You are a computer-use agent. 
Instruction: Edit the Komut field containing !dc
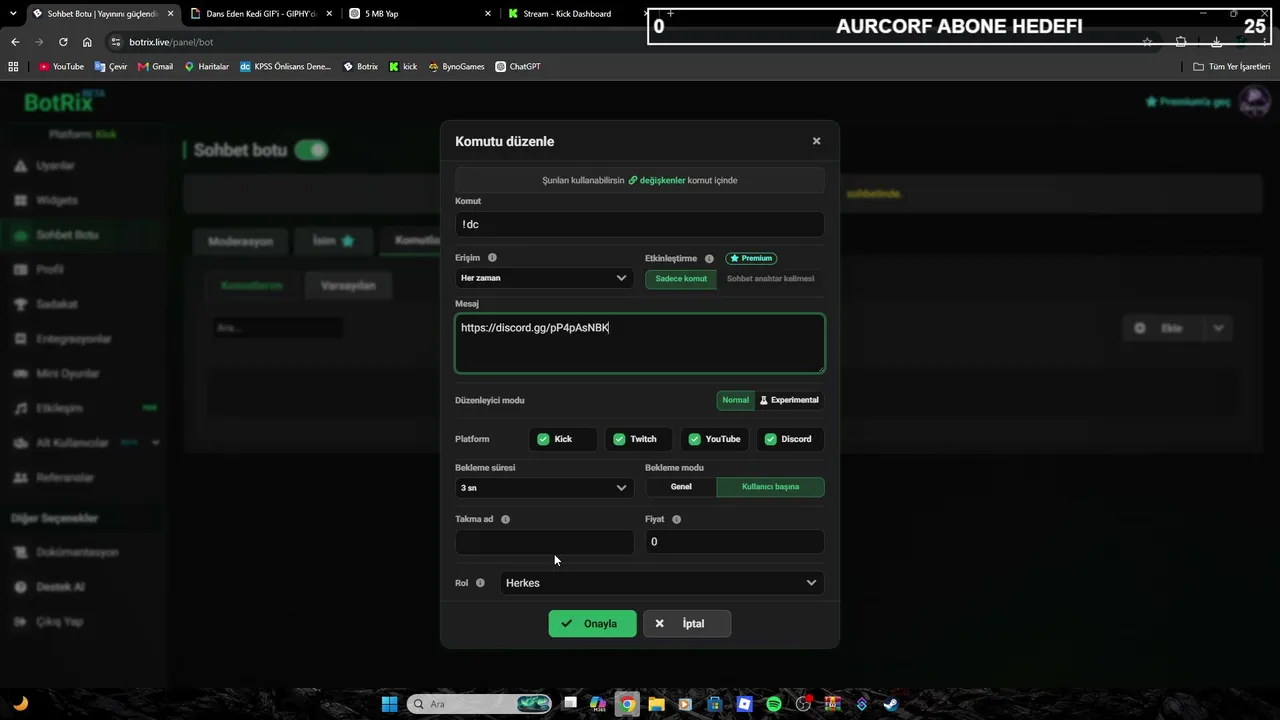click(639, 224)
